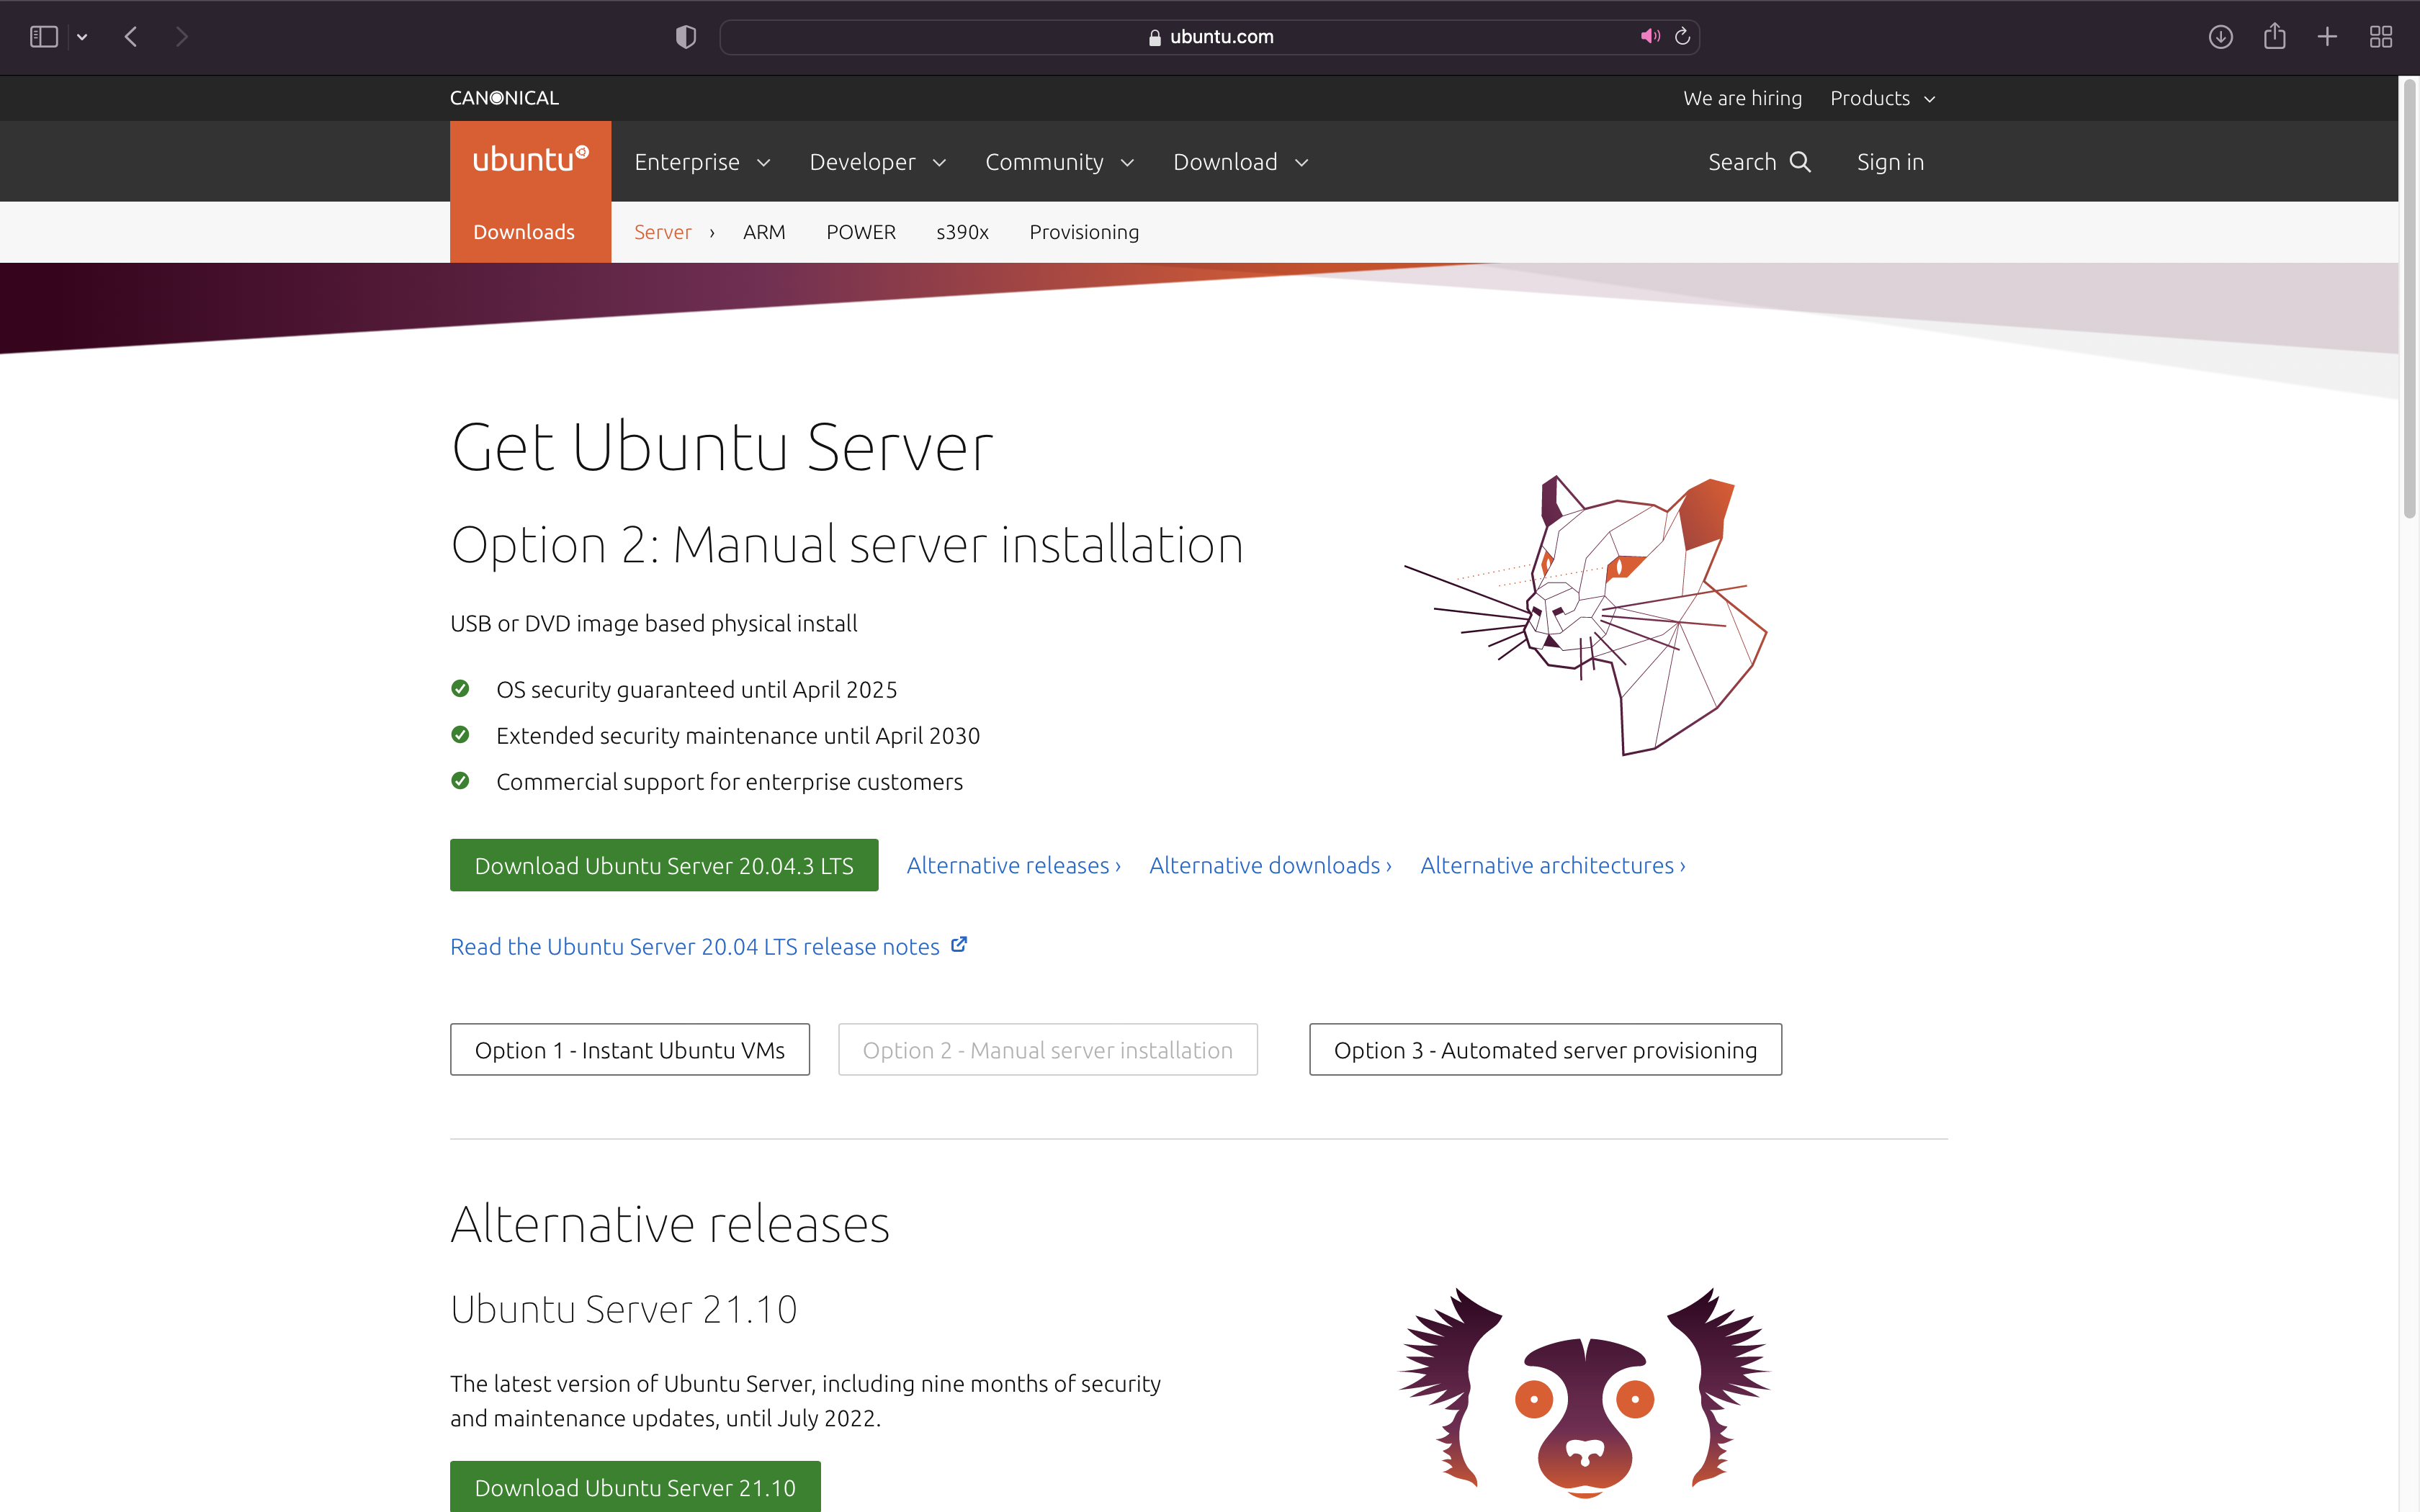This screenshot has width=2420, height=1512.
Task: Reload the page with refresh icon
Action: click(1683, 37)
